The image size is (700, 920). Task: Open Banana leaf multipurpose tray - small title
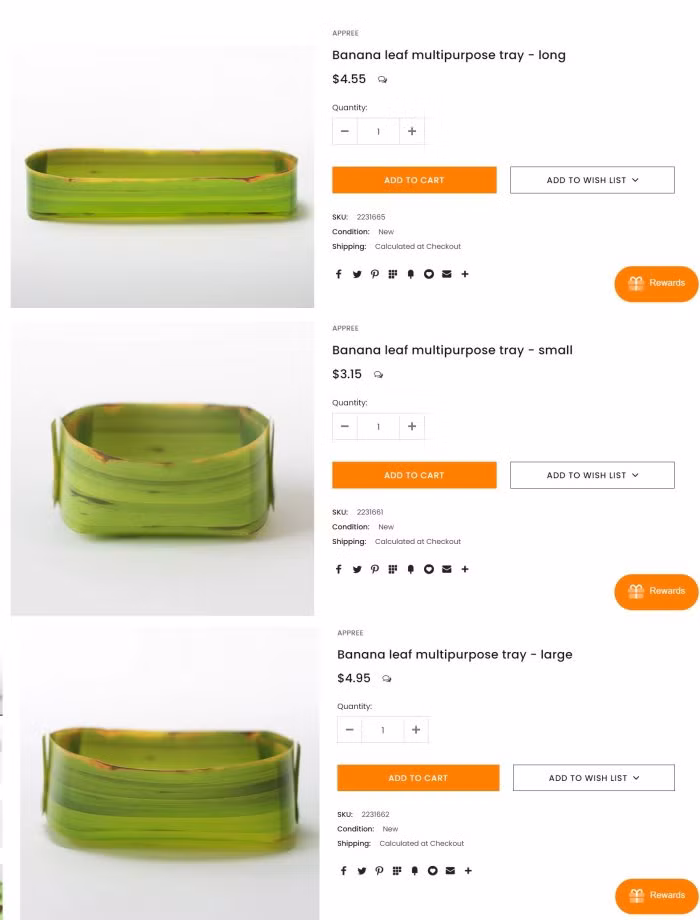tap(452, 350)
